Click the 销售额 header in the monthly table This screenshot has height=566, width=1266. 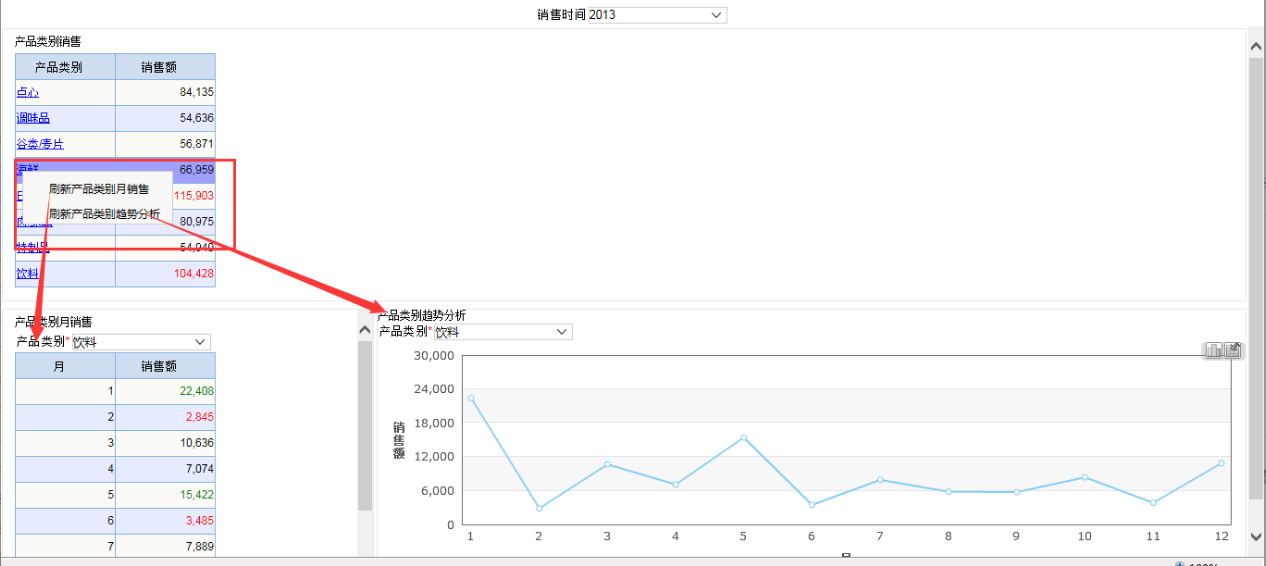pos(165,366)
